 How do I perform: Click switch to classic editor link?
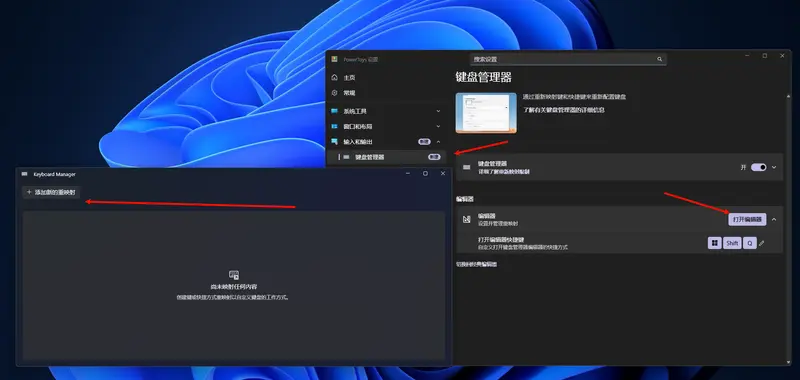point(477,264)
